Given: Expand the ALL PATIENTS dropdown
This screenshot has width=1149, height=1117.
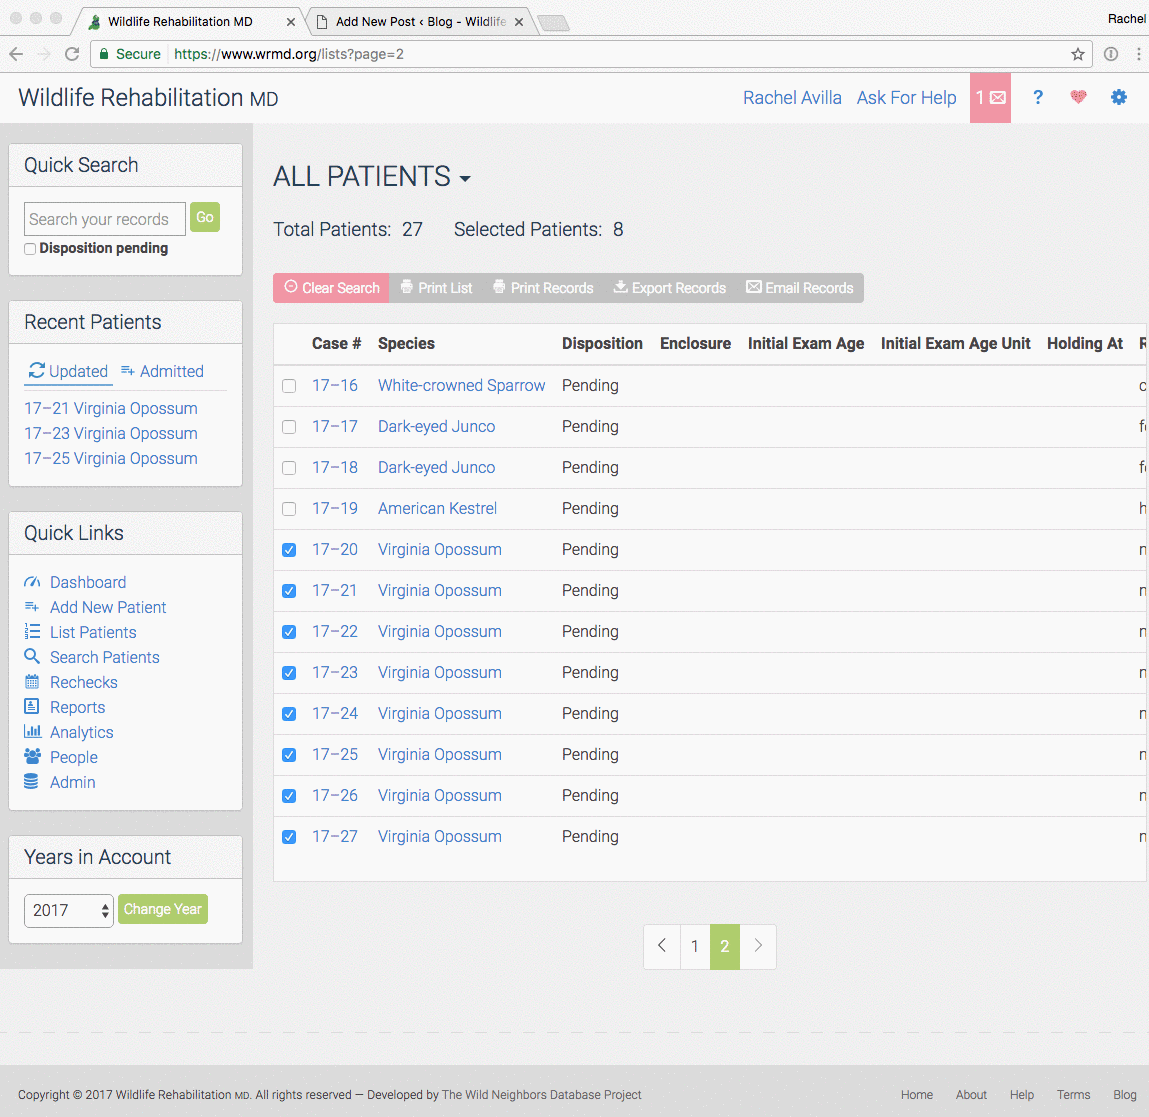Looking at the screenshot, I should pyautogui.click(x=372, y=177).
